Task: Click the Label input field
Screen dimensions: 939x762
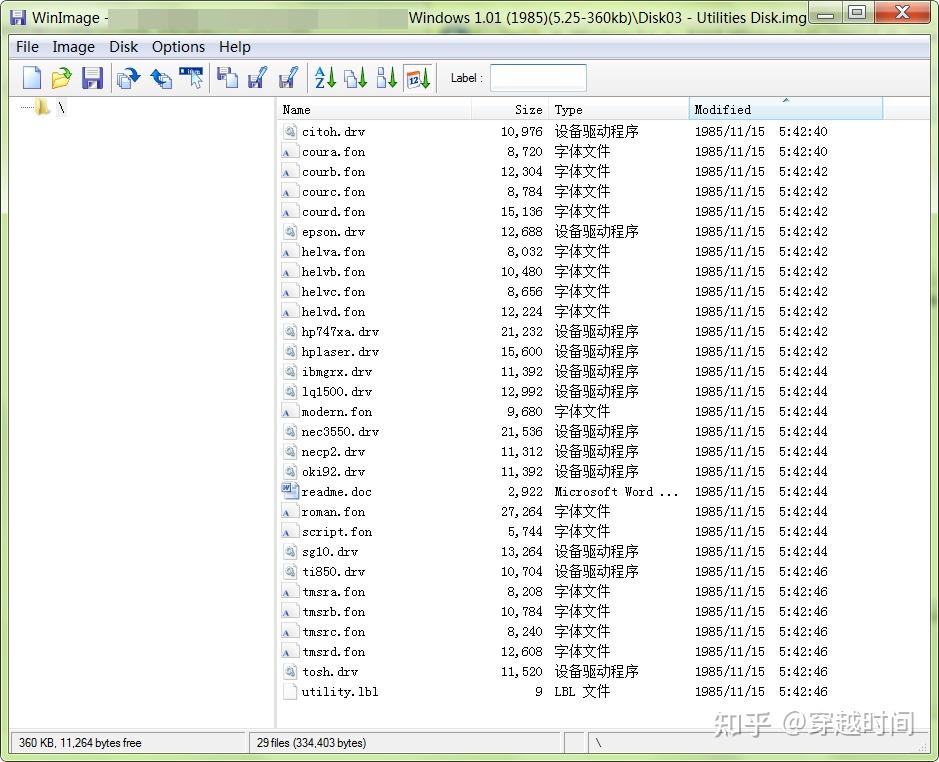Action: pyautogui.click(x=537, y=77)
